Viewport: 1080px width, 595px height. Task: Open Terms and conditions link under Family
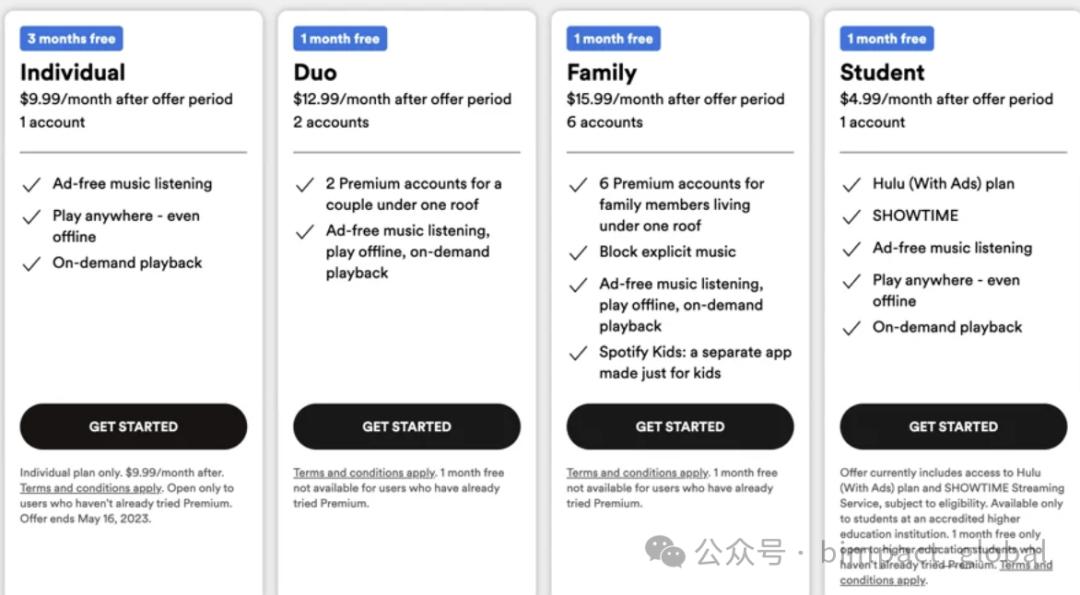pyautogui.click(x=637, y=472)
